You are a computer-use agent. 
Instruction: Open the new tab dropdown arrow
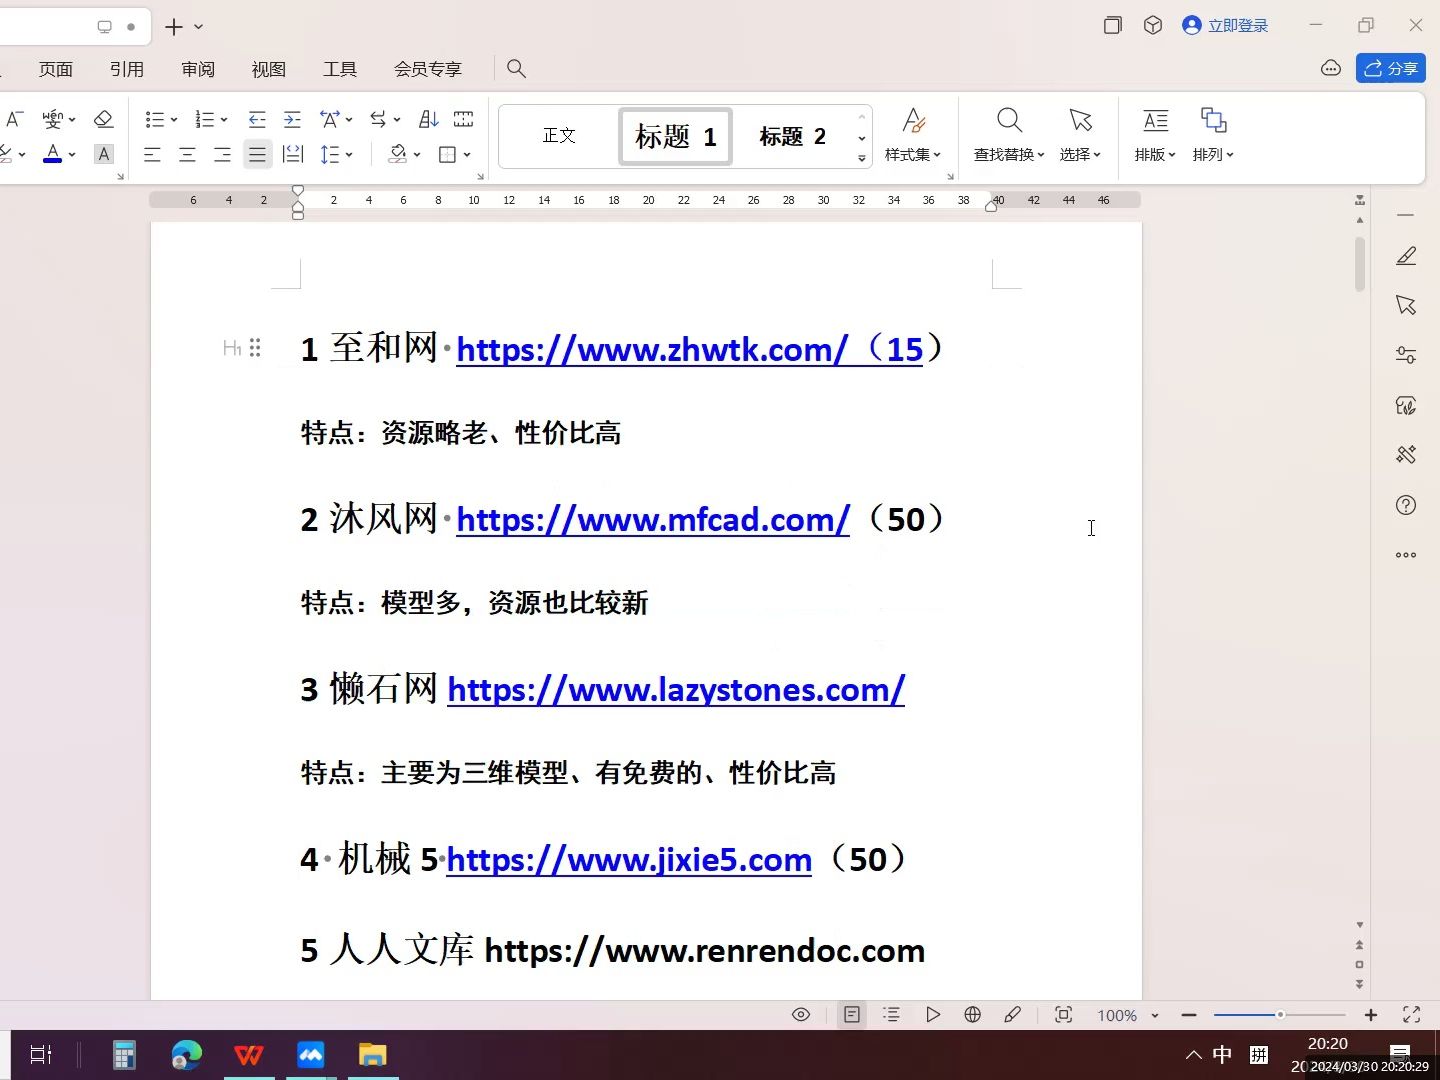pos(198,27)
